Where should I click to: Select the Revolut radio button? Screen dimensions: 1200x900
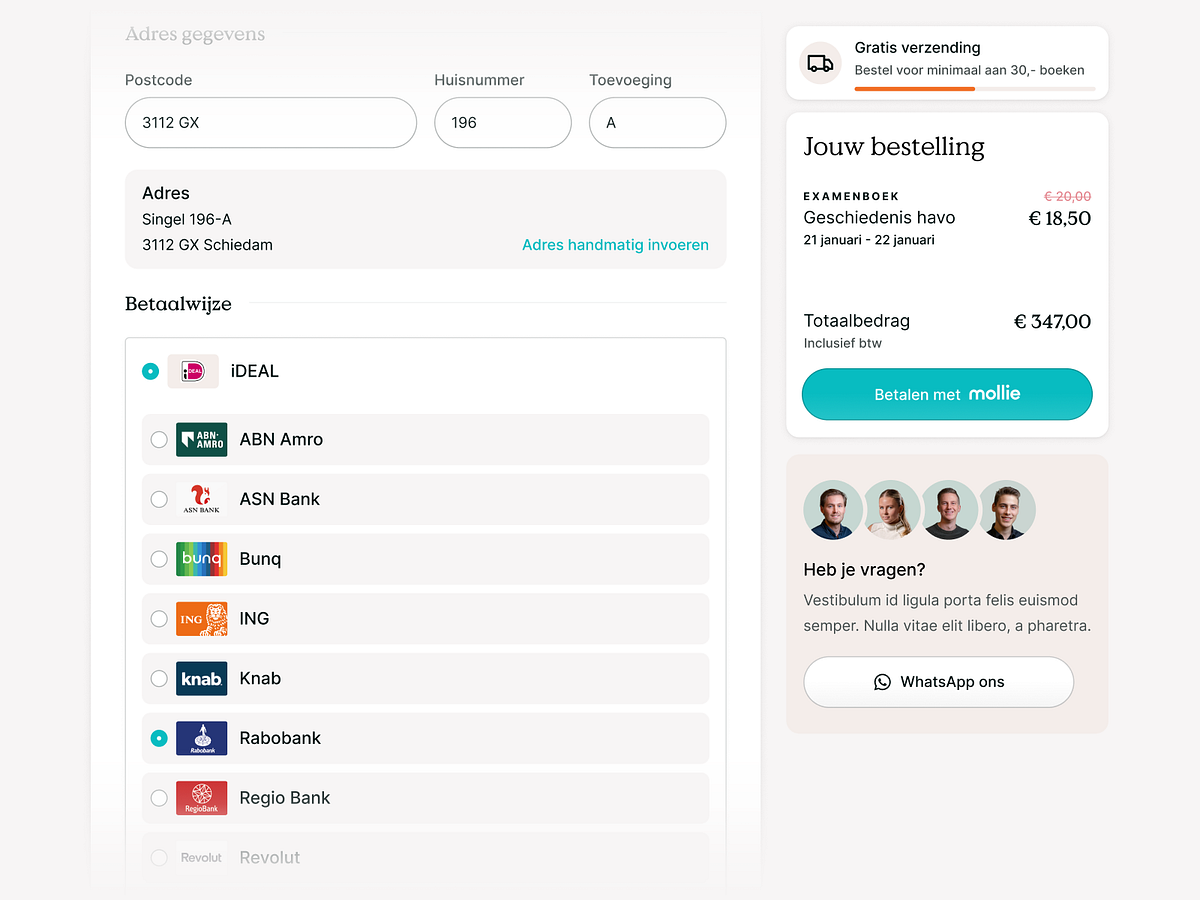[x=158, y=857]
